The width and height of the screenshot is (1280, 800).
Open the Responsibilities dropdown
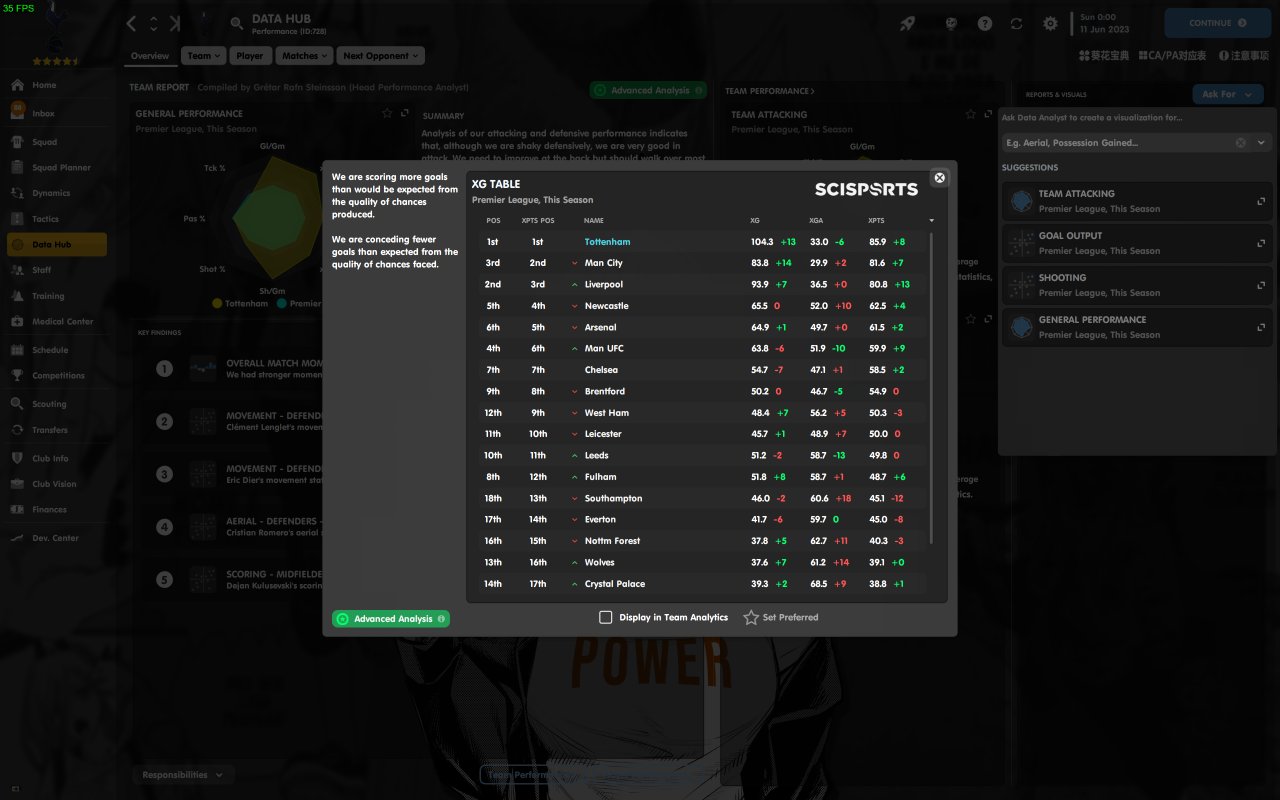click(183, 775)
